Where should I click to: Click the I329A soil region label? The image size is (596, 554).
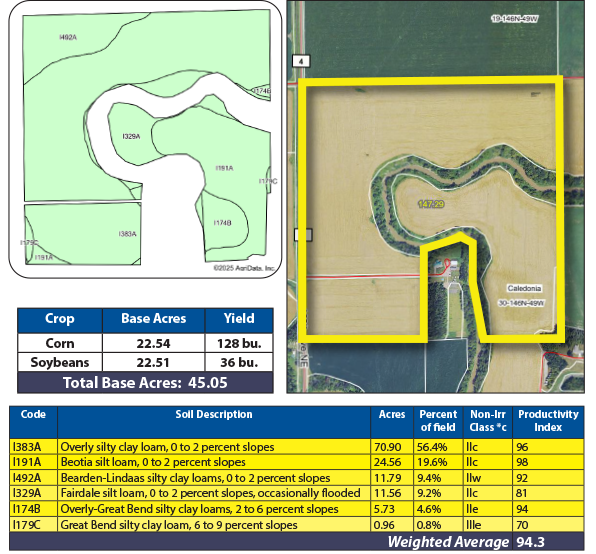[x=131, y=136]
